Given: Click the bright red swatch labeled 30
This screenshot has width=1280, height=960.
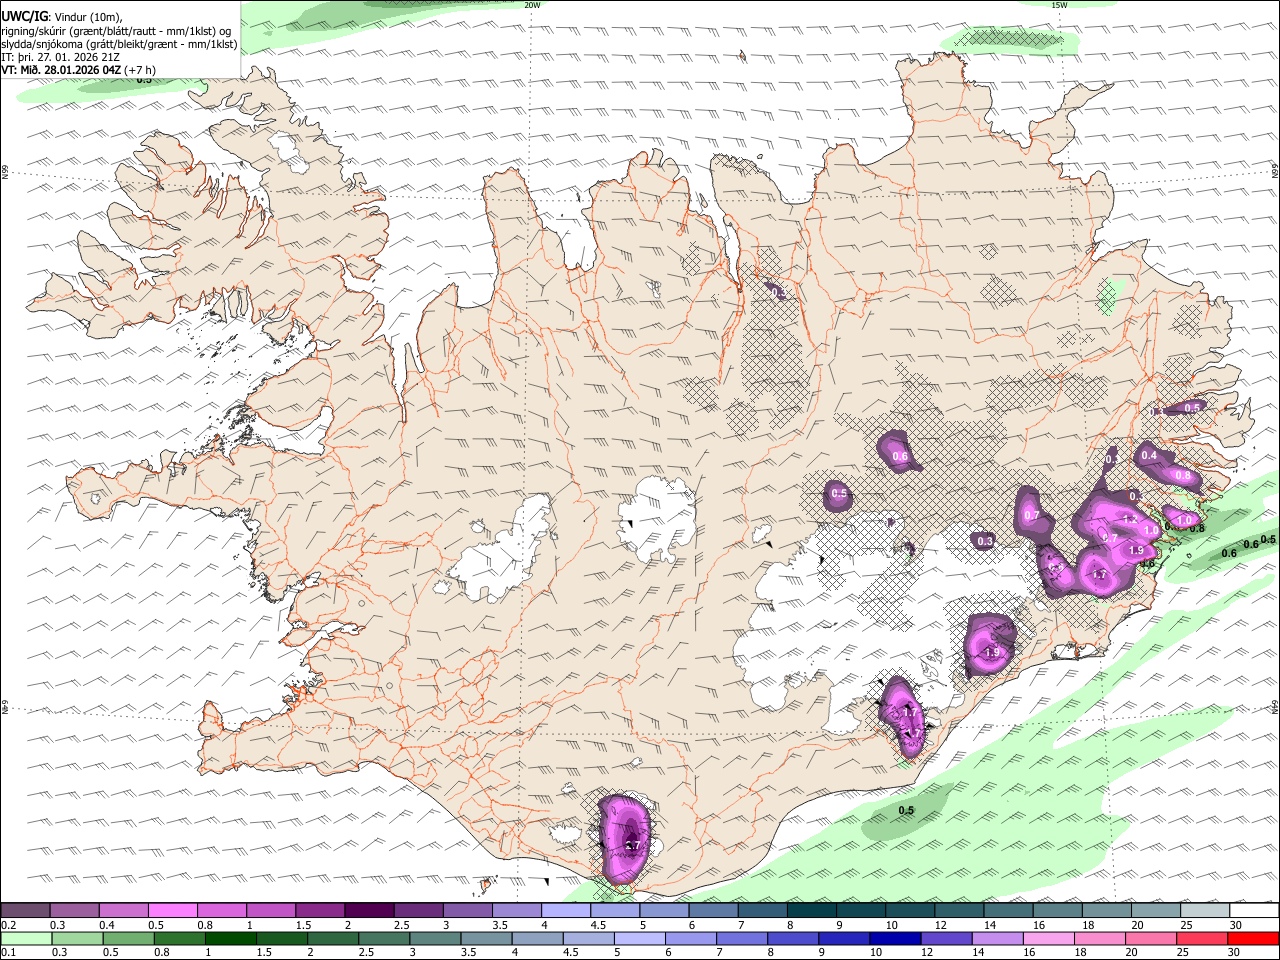Looking at the screenshot, I should point(1255,939).
